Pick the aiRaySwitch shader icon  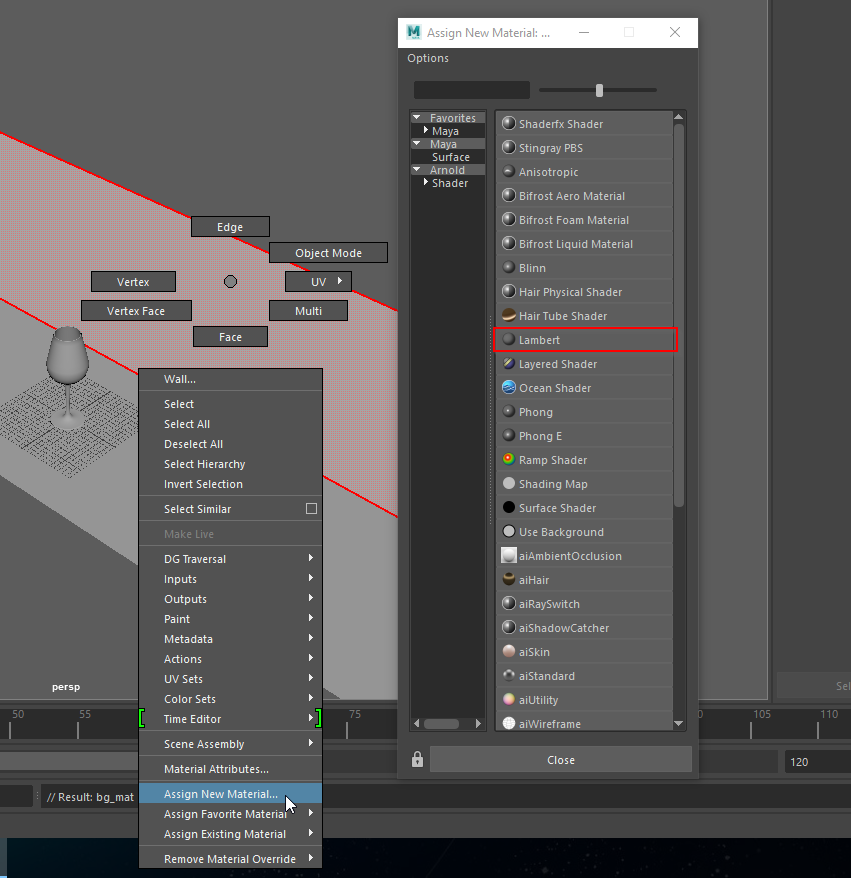click(x=508, y=604)
